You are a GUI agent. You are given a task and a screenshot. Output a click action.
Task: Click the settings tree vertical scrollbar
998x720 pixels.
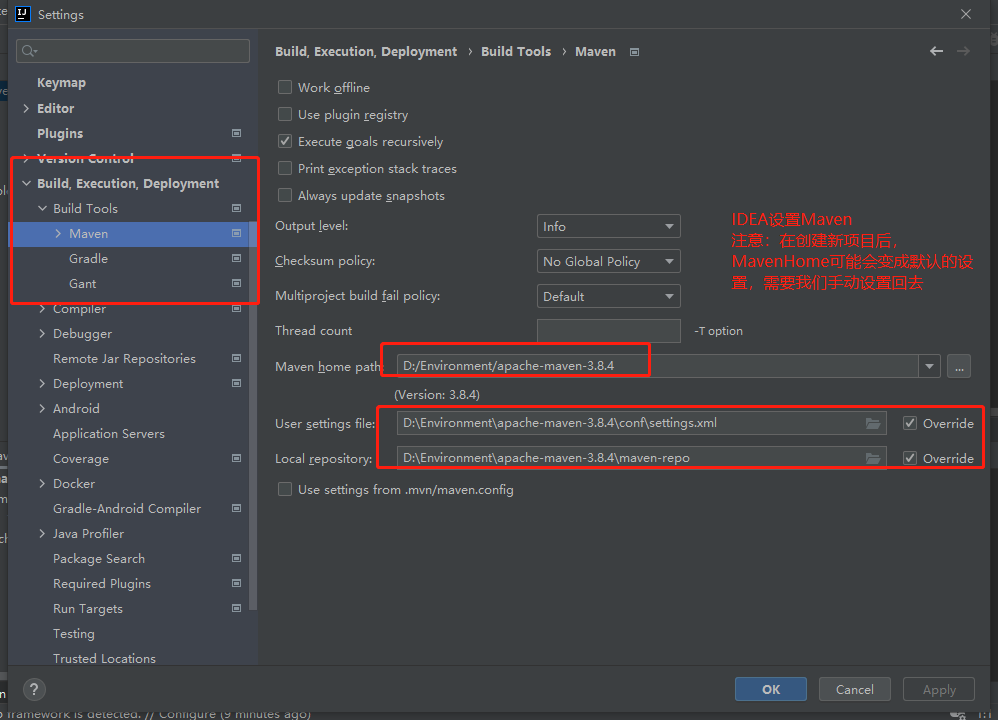(x=253, y=414)
